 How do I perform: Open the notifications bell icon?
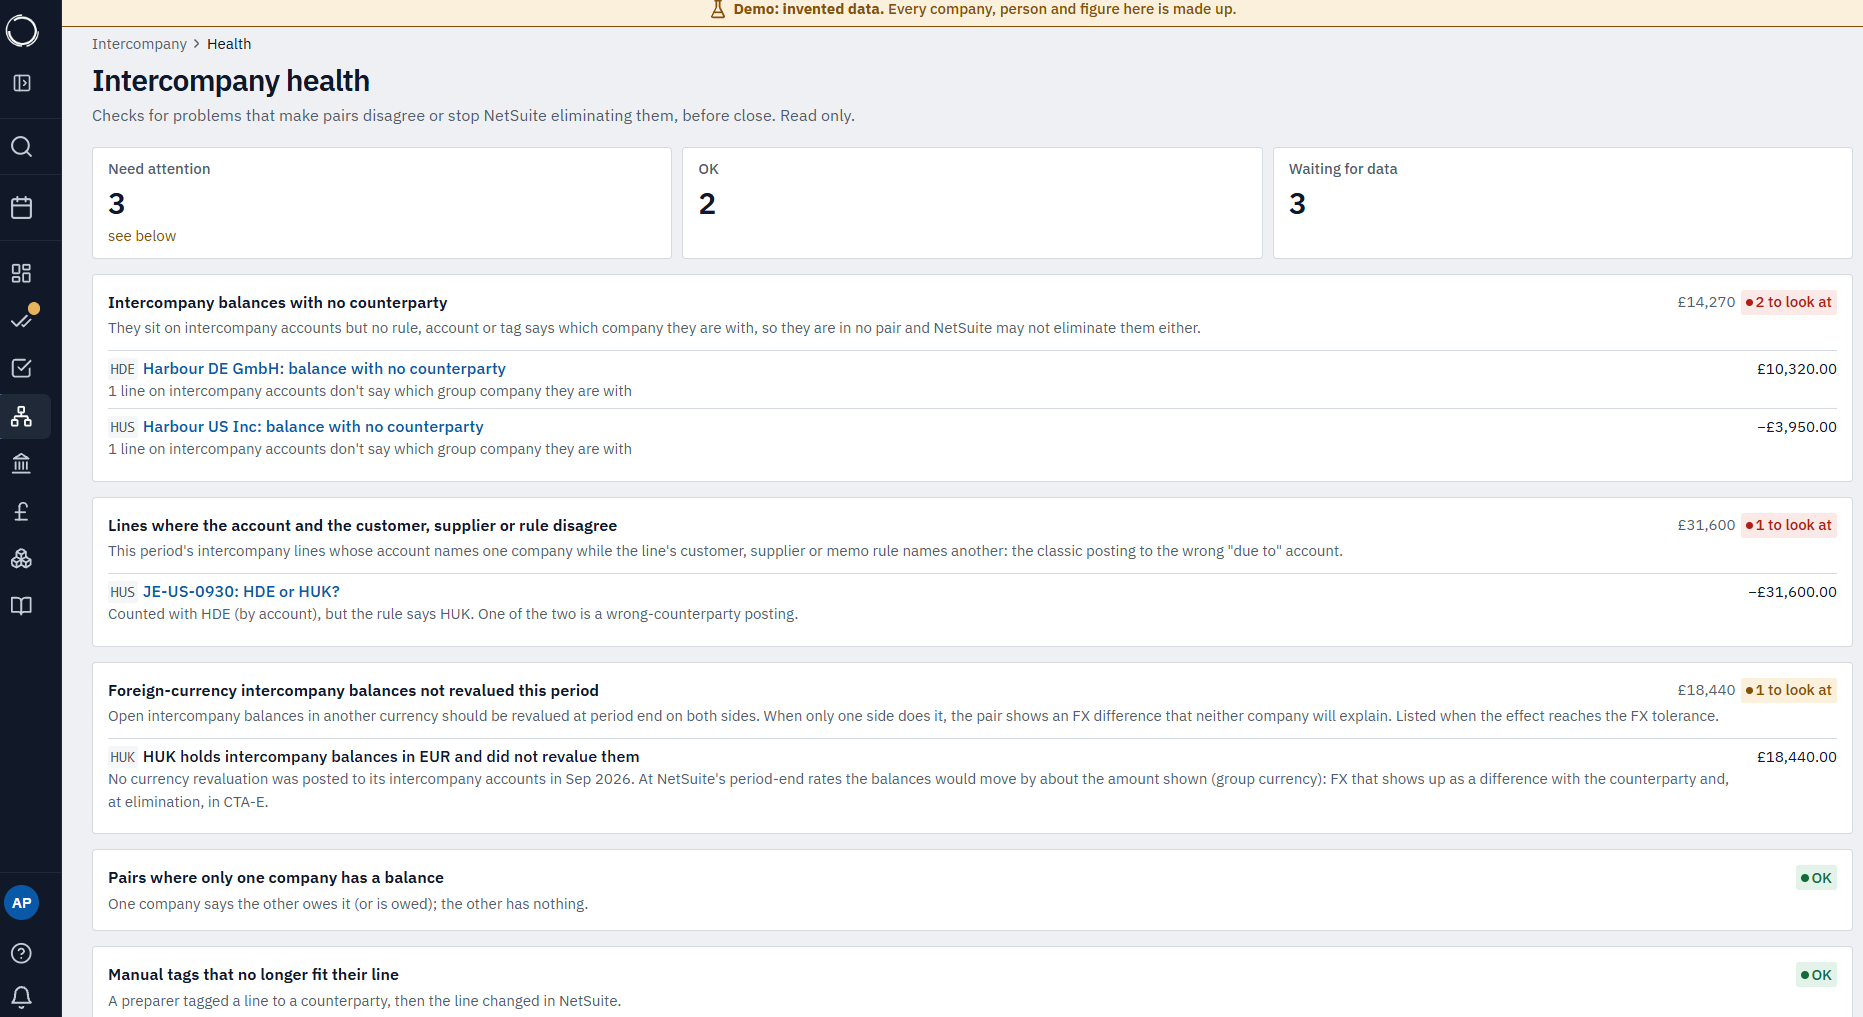pyautogui.click(x=22, y=997)
